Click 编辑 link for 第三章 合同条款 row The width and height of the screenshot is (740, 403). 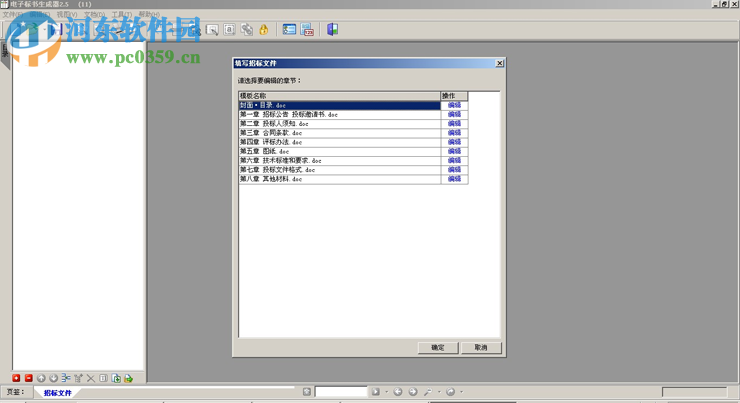point(454,133)
